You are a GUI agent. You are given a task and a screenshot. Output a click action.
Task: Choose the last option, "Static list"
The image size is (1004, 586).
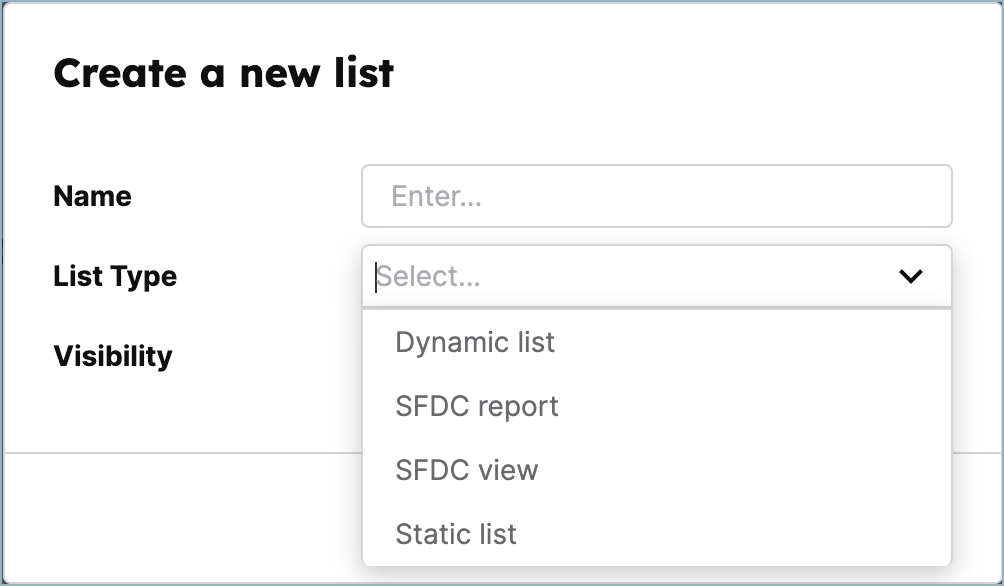pos(456,534)
